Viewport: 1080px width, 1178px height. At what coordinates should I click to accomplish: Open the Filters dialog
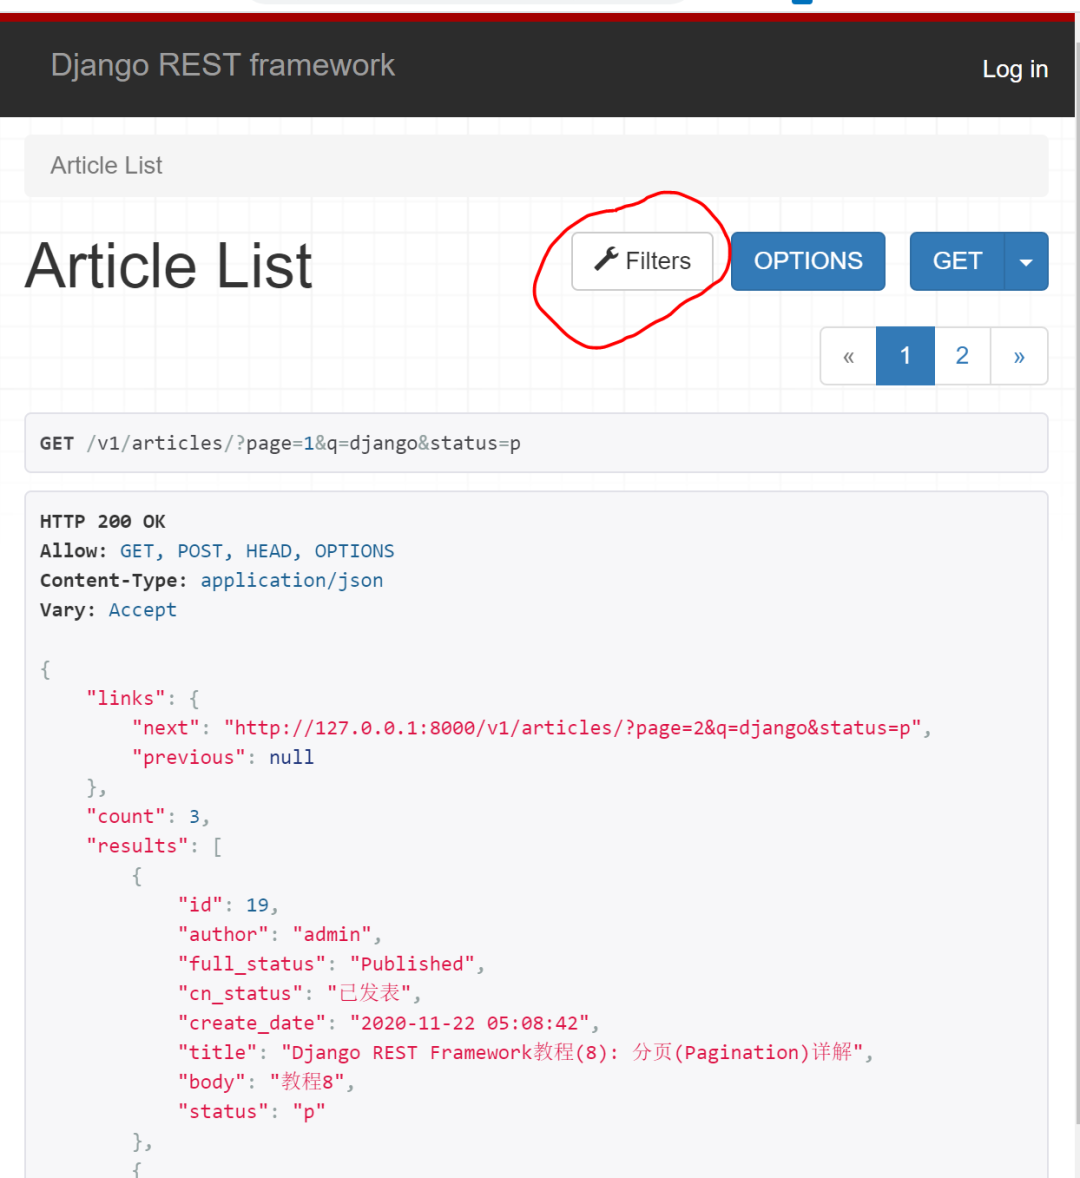coord(642,261)
